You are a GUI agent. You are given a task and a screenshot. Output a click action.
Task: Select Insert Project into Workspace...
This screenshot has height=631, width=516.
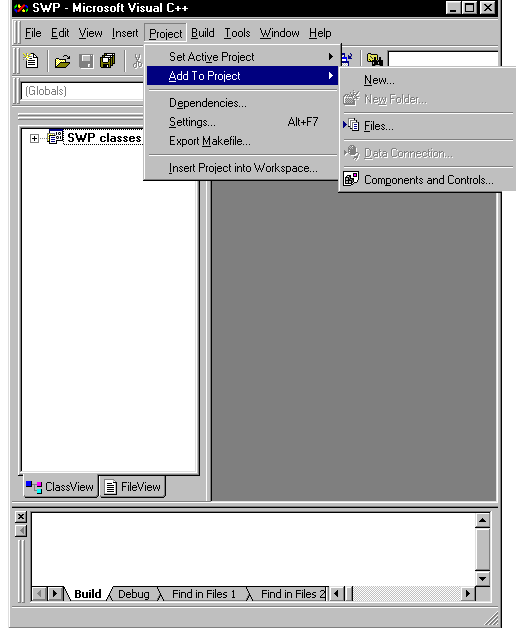coord(242,168)
